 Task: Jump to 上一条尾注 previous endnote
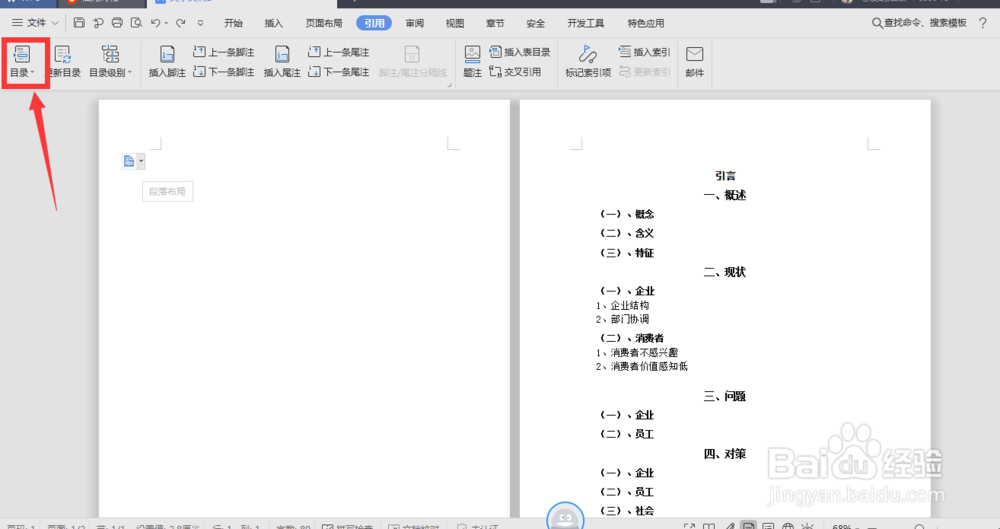(339, 52)
